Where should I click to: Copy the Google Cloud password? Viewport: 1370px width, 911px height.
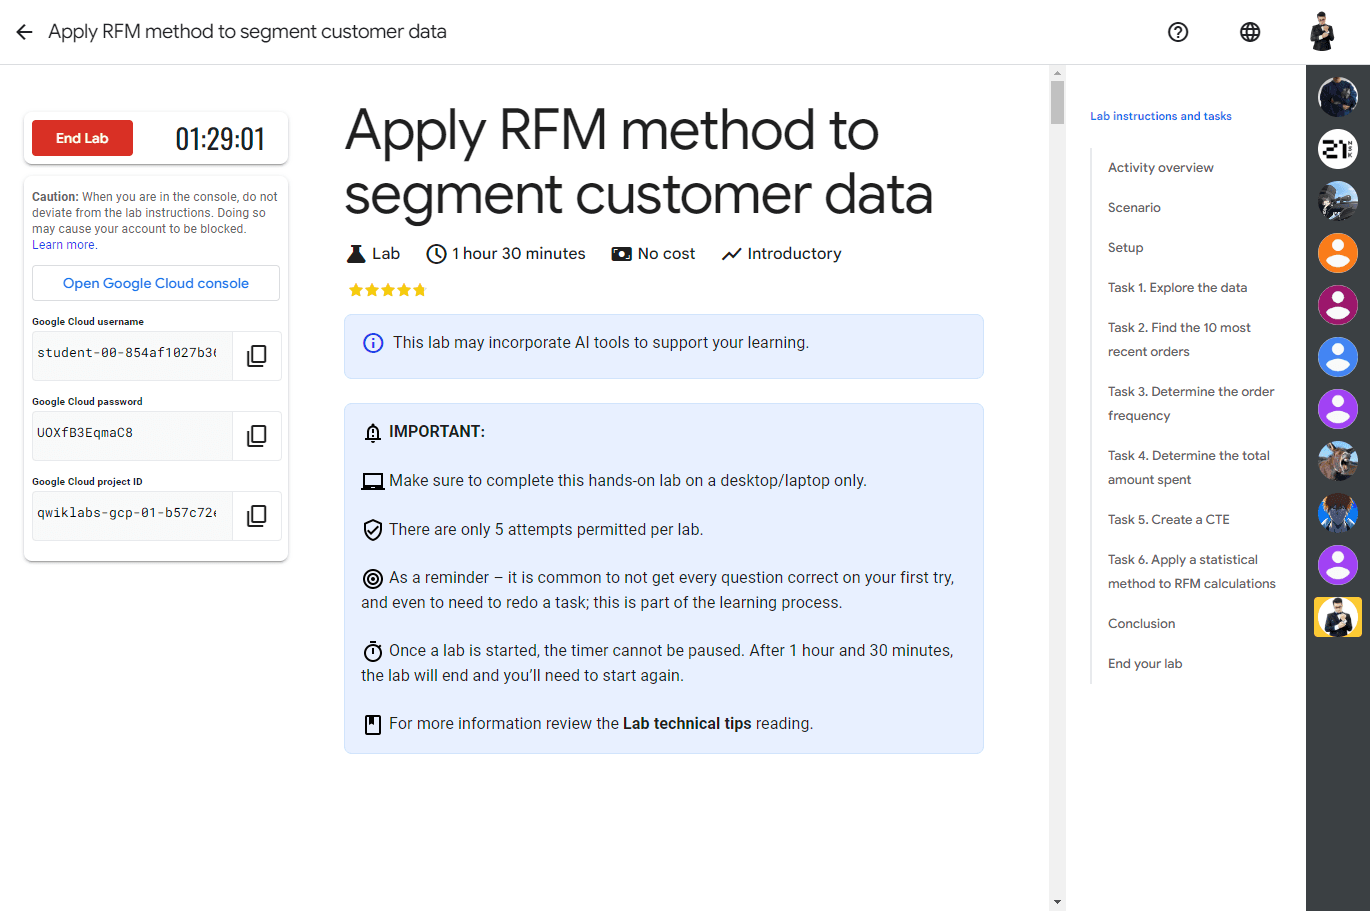click(x=257, y=436)
